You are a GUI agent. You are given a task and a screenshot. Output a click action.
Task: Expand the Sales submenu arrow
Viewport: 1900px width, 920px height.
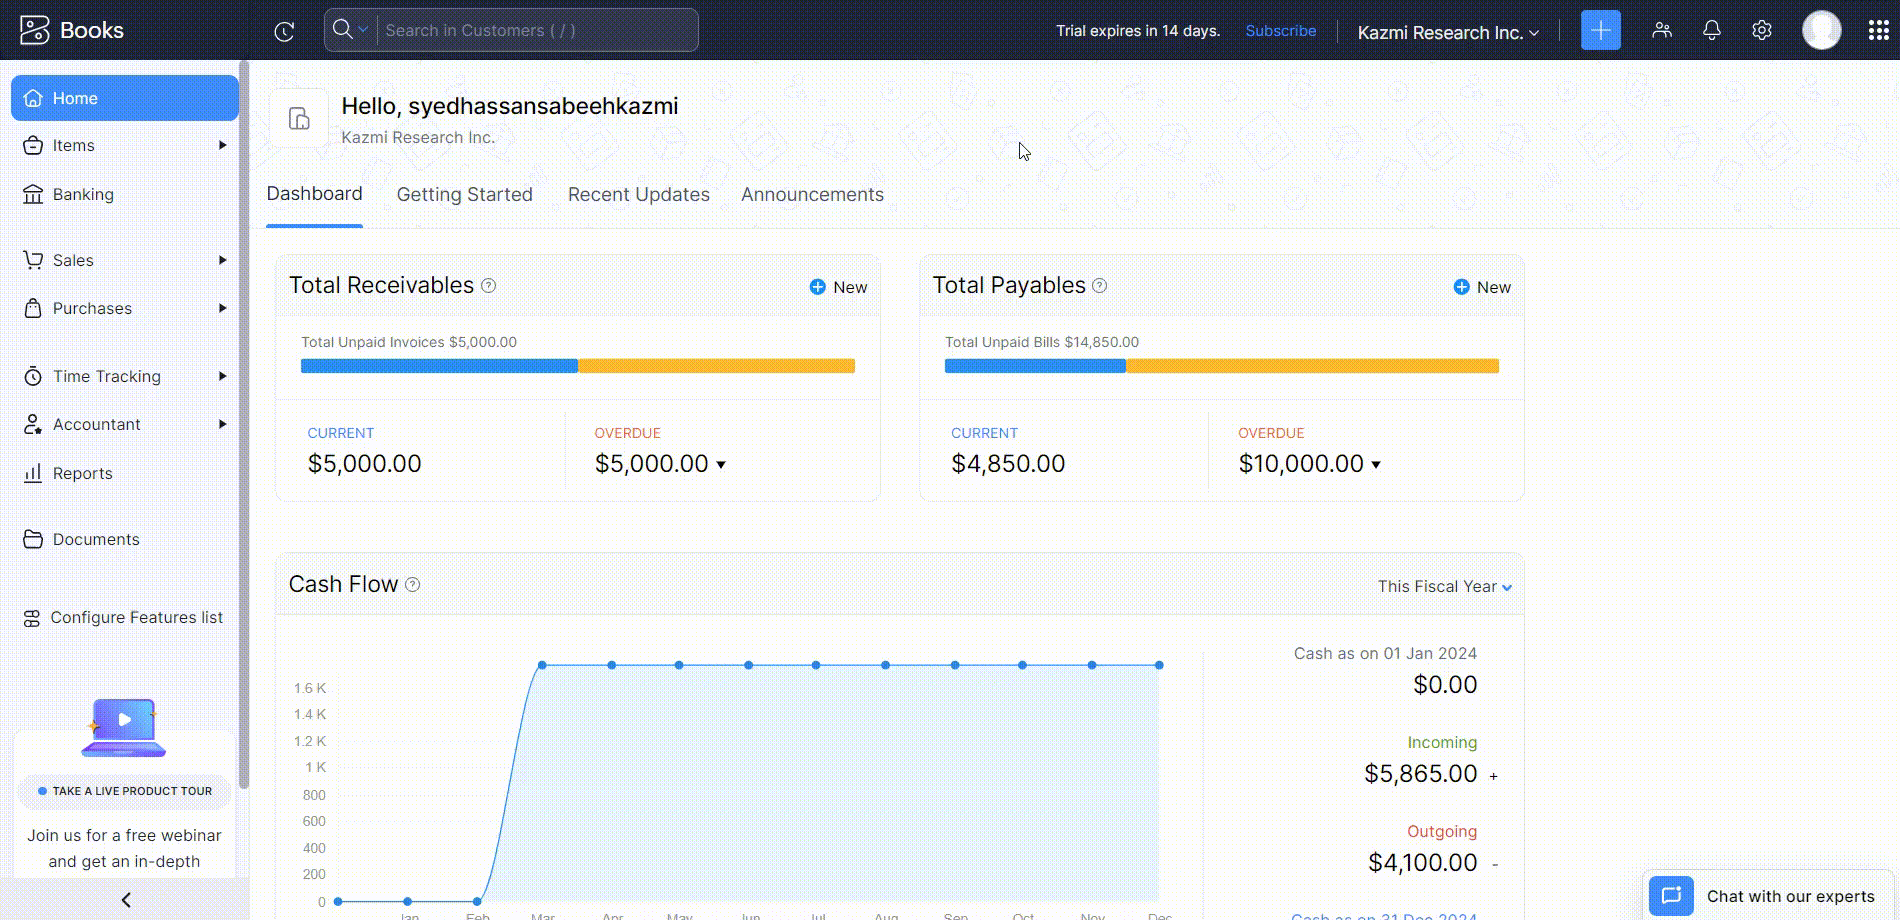pyautogui.click(x=222, y=260)
